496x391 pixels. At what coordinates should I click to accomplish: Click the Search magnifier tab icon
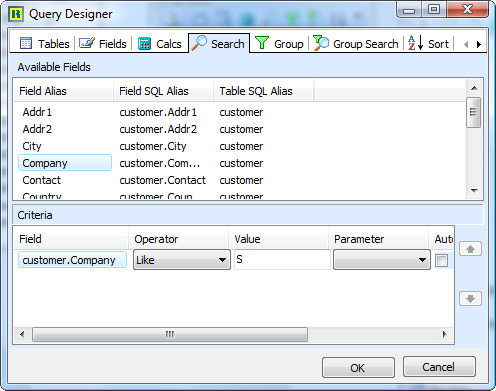point(199,43)
